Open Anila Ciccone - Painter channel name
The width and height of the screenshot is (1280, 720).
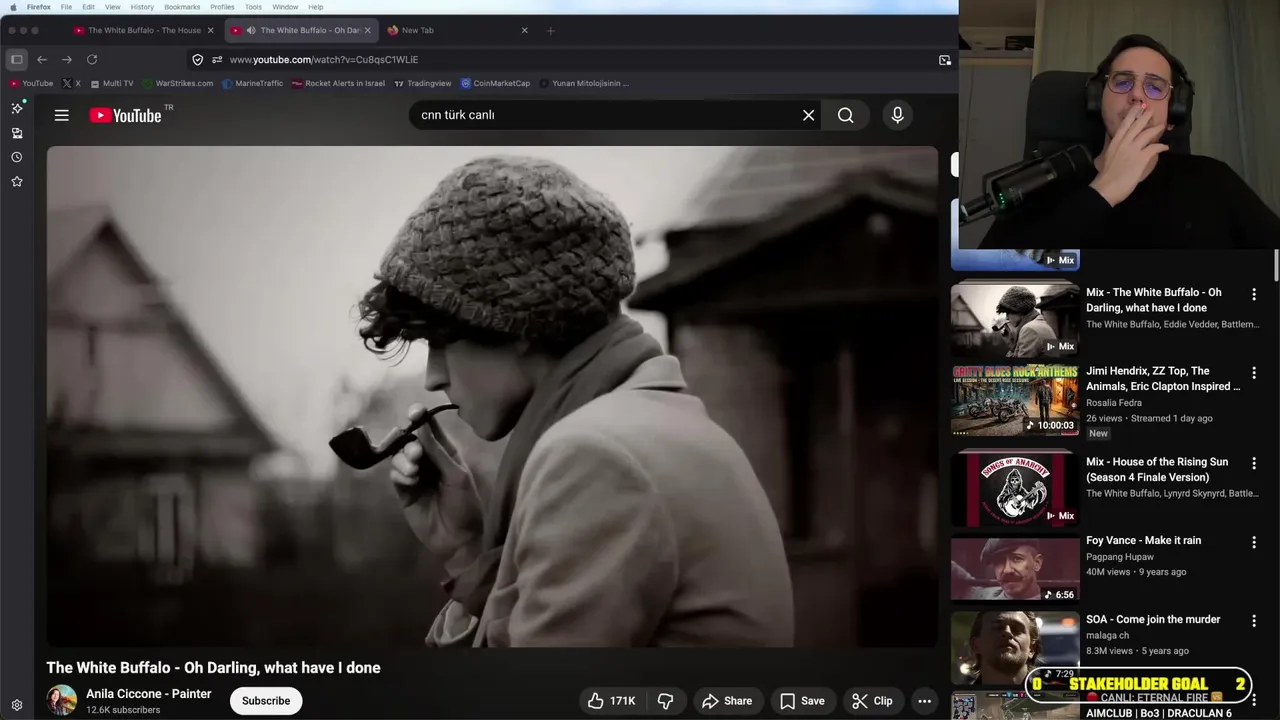click(x=149, y=694)
